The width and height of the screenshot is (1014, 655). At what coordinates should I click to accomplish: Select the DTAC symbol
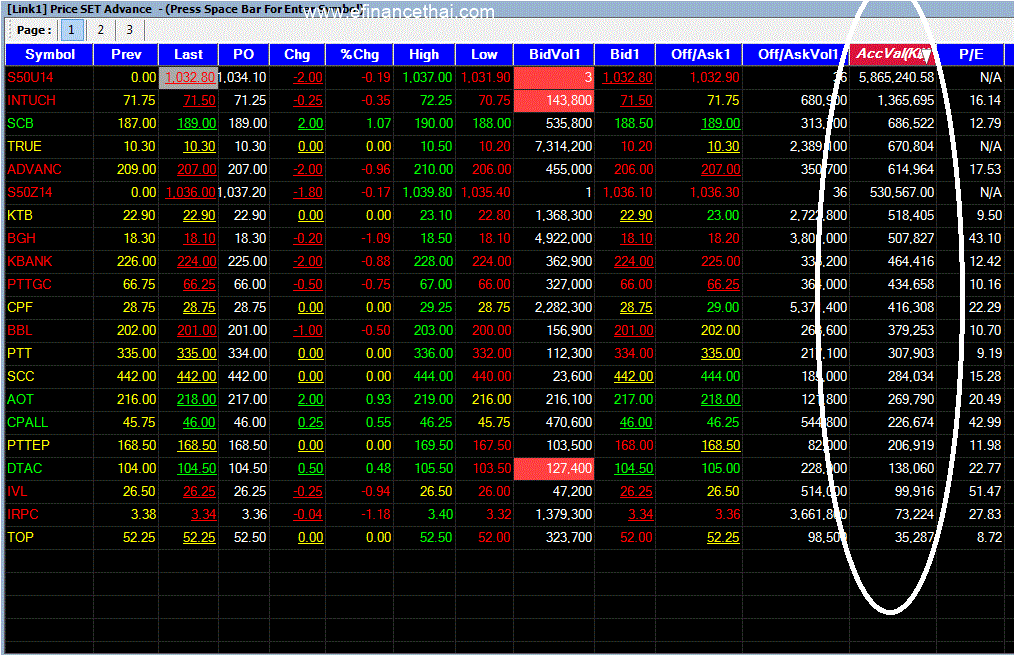tap(25, 468)
